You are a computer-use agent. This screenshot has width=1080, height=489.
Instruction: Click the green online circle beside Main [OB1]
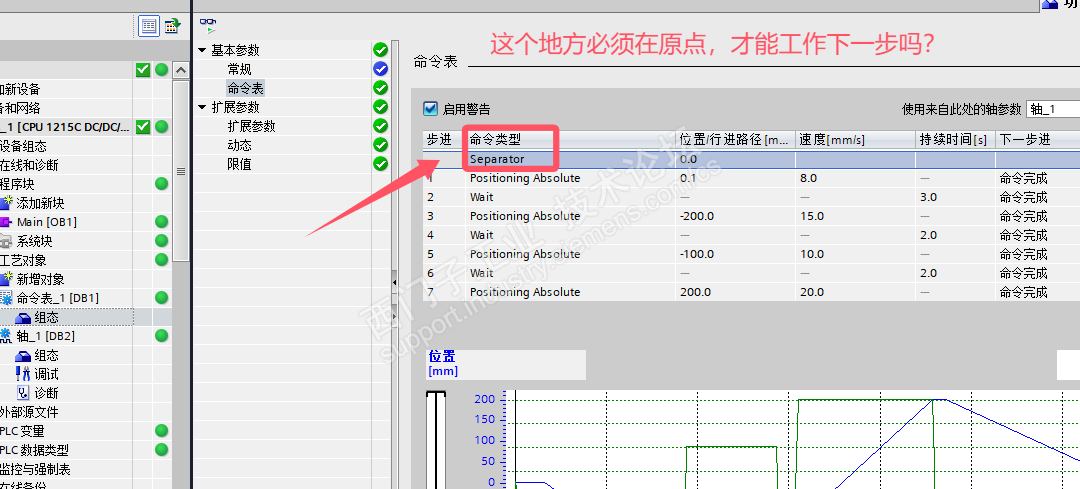coord(161,222)
